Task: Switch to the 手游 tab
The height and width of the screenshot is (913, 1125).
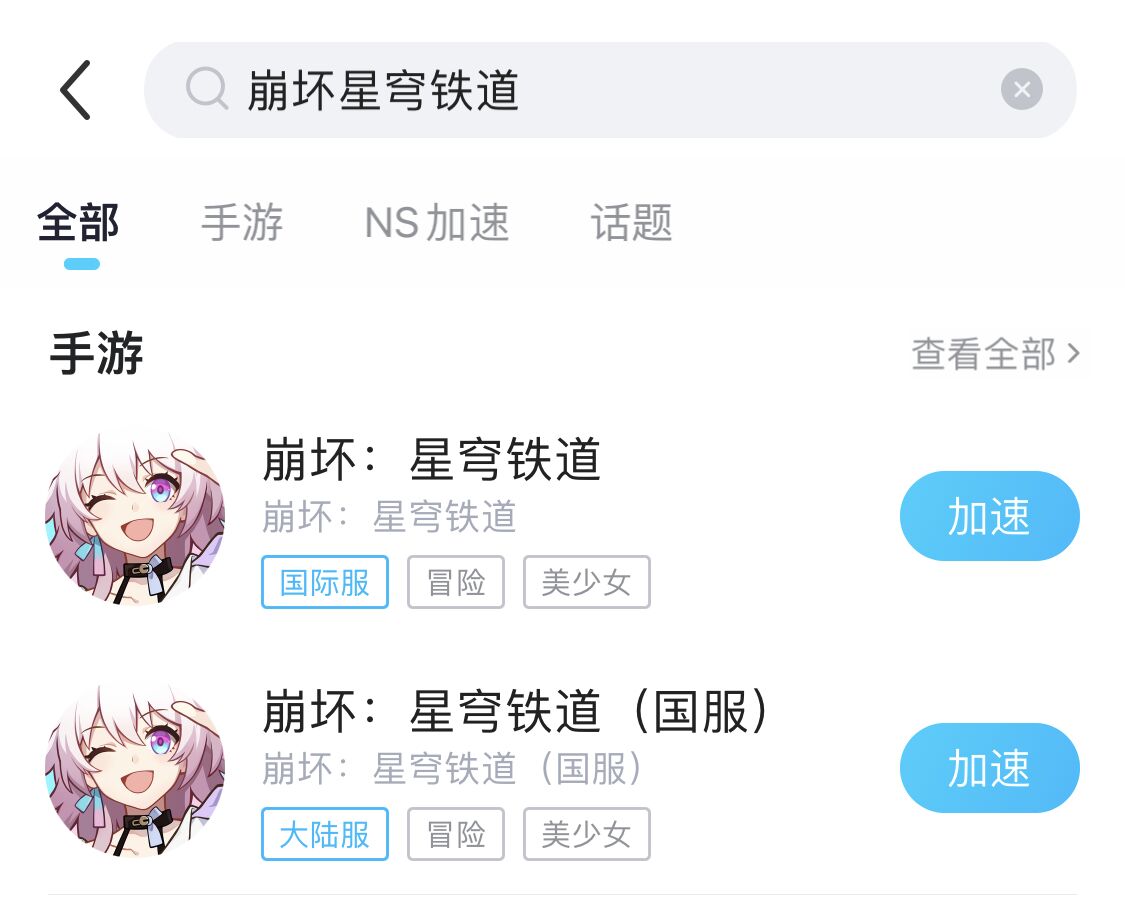Action: tap(242, 222)
